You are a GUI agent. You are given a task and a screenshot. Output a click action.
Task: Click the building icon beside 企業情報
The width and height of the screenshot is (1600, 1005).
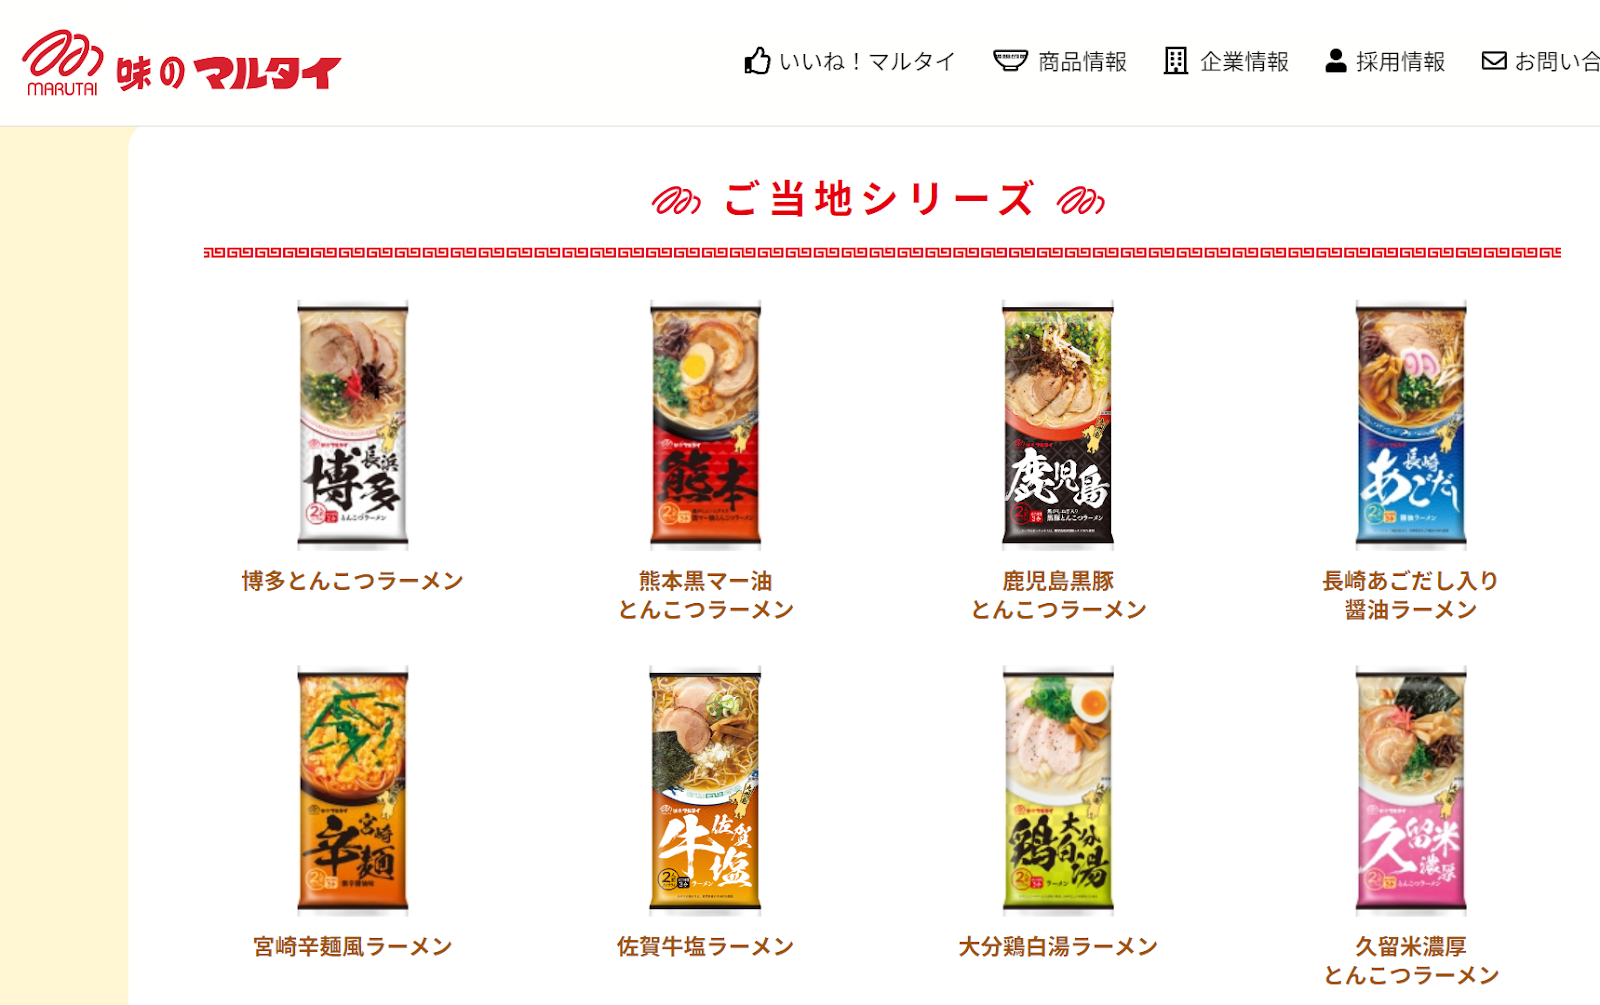pyautogui.click(x=1176, y=61)
